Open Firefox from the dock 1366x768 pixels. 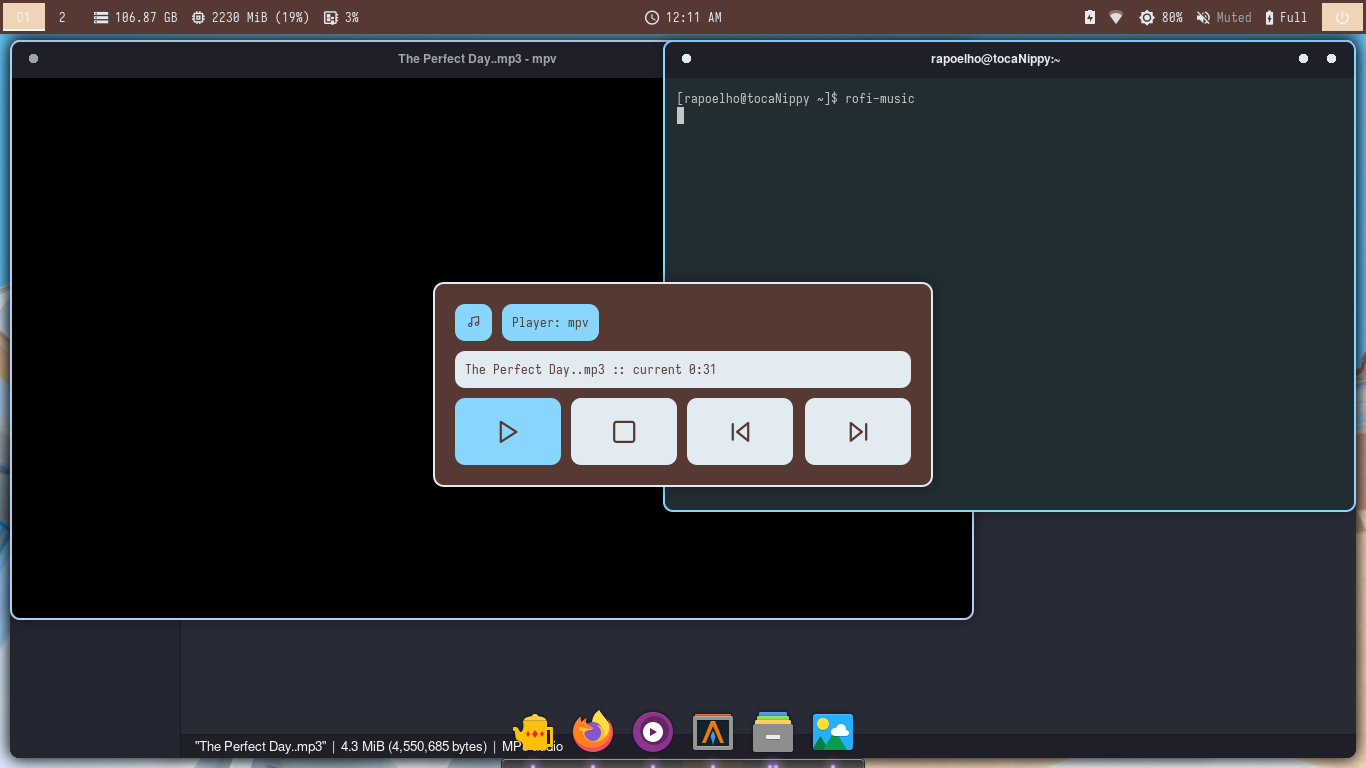(593, 732)
